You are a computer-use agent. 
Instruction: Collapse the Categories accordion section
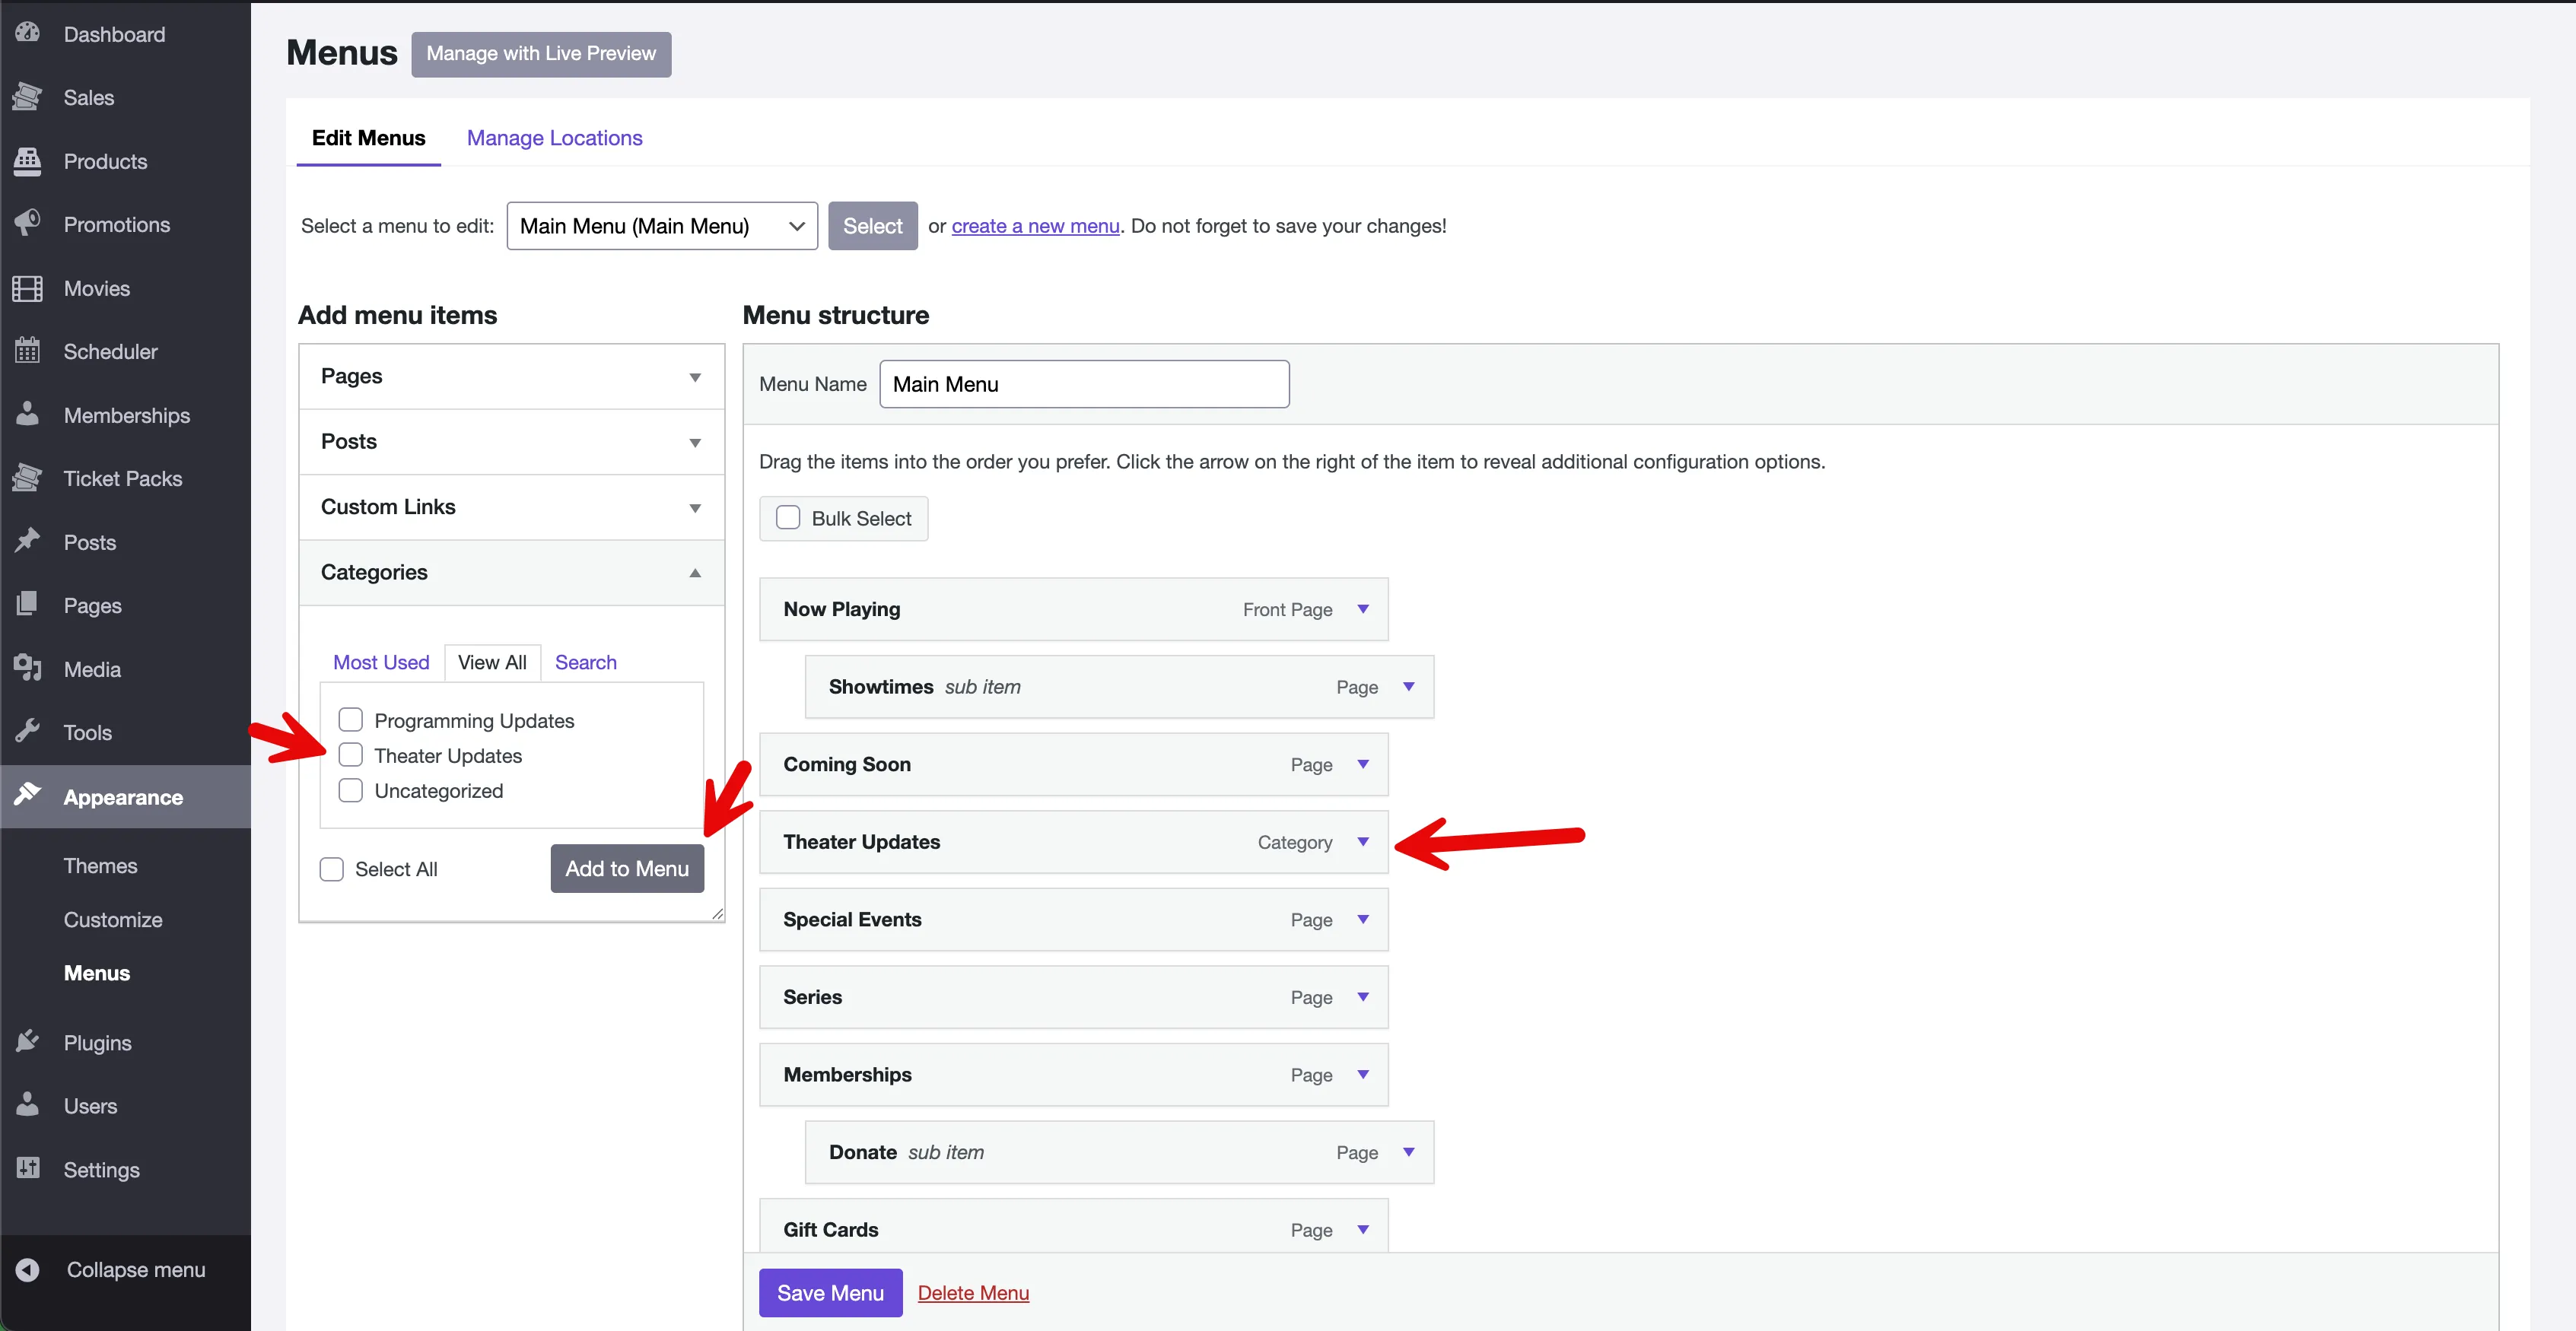point(512,572)
